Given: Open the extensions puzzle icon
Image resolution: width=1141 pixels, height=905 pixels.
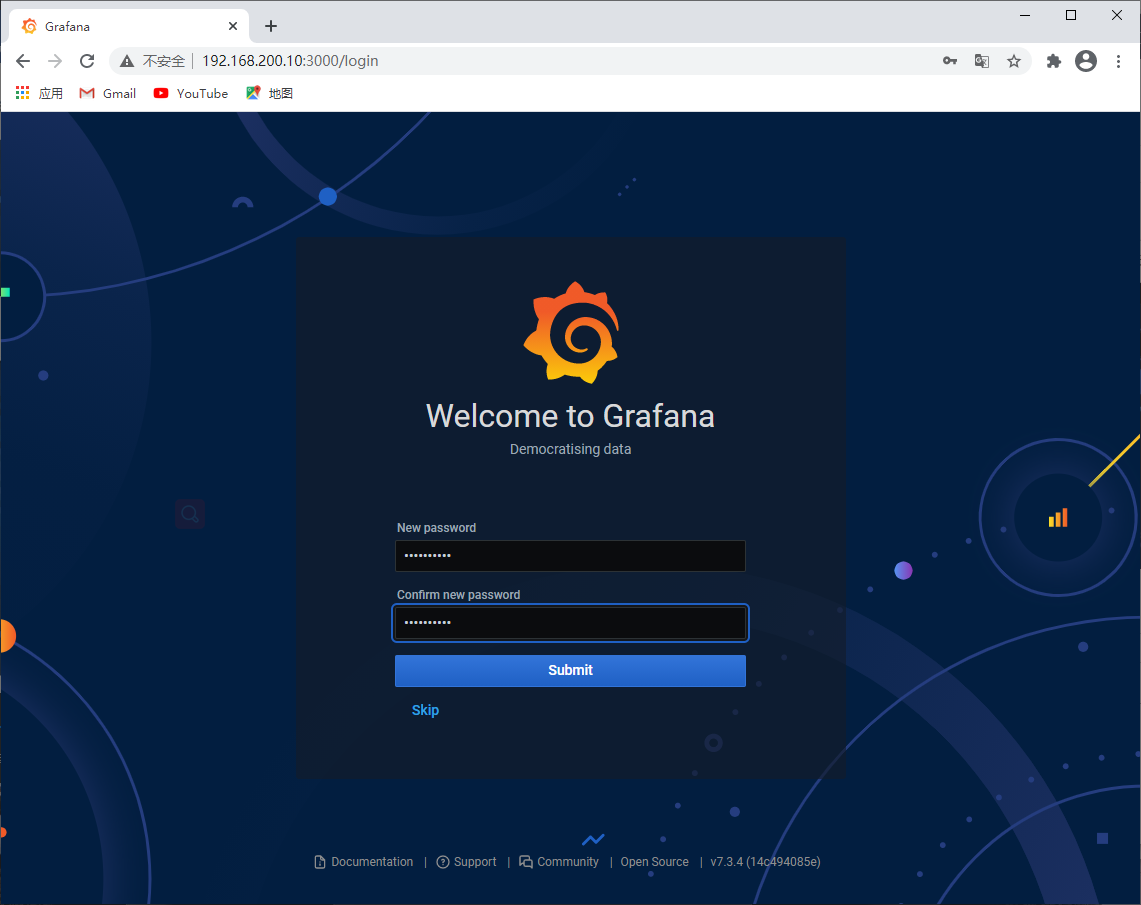Looking at the screenshot, I should click(1054, 61).
